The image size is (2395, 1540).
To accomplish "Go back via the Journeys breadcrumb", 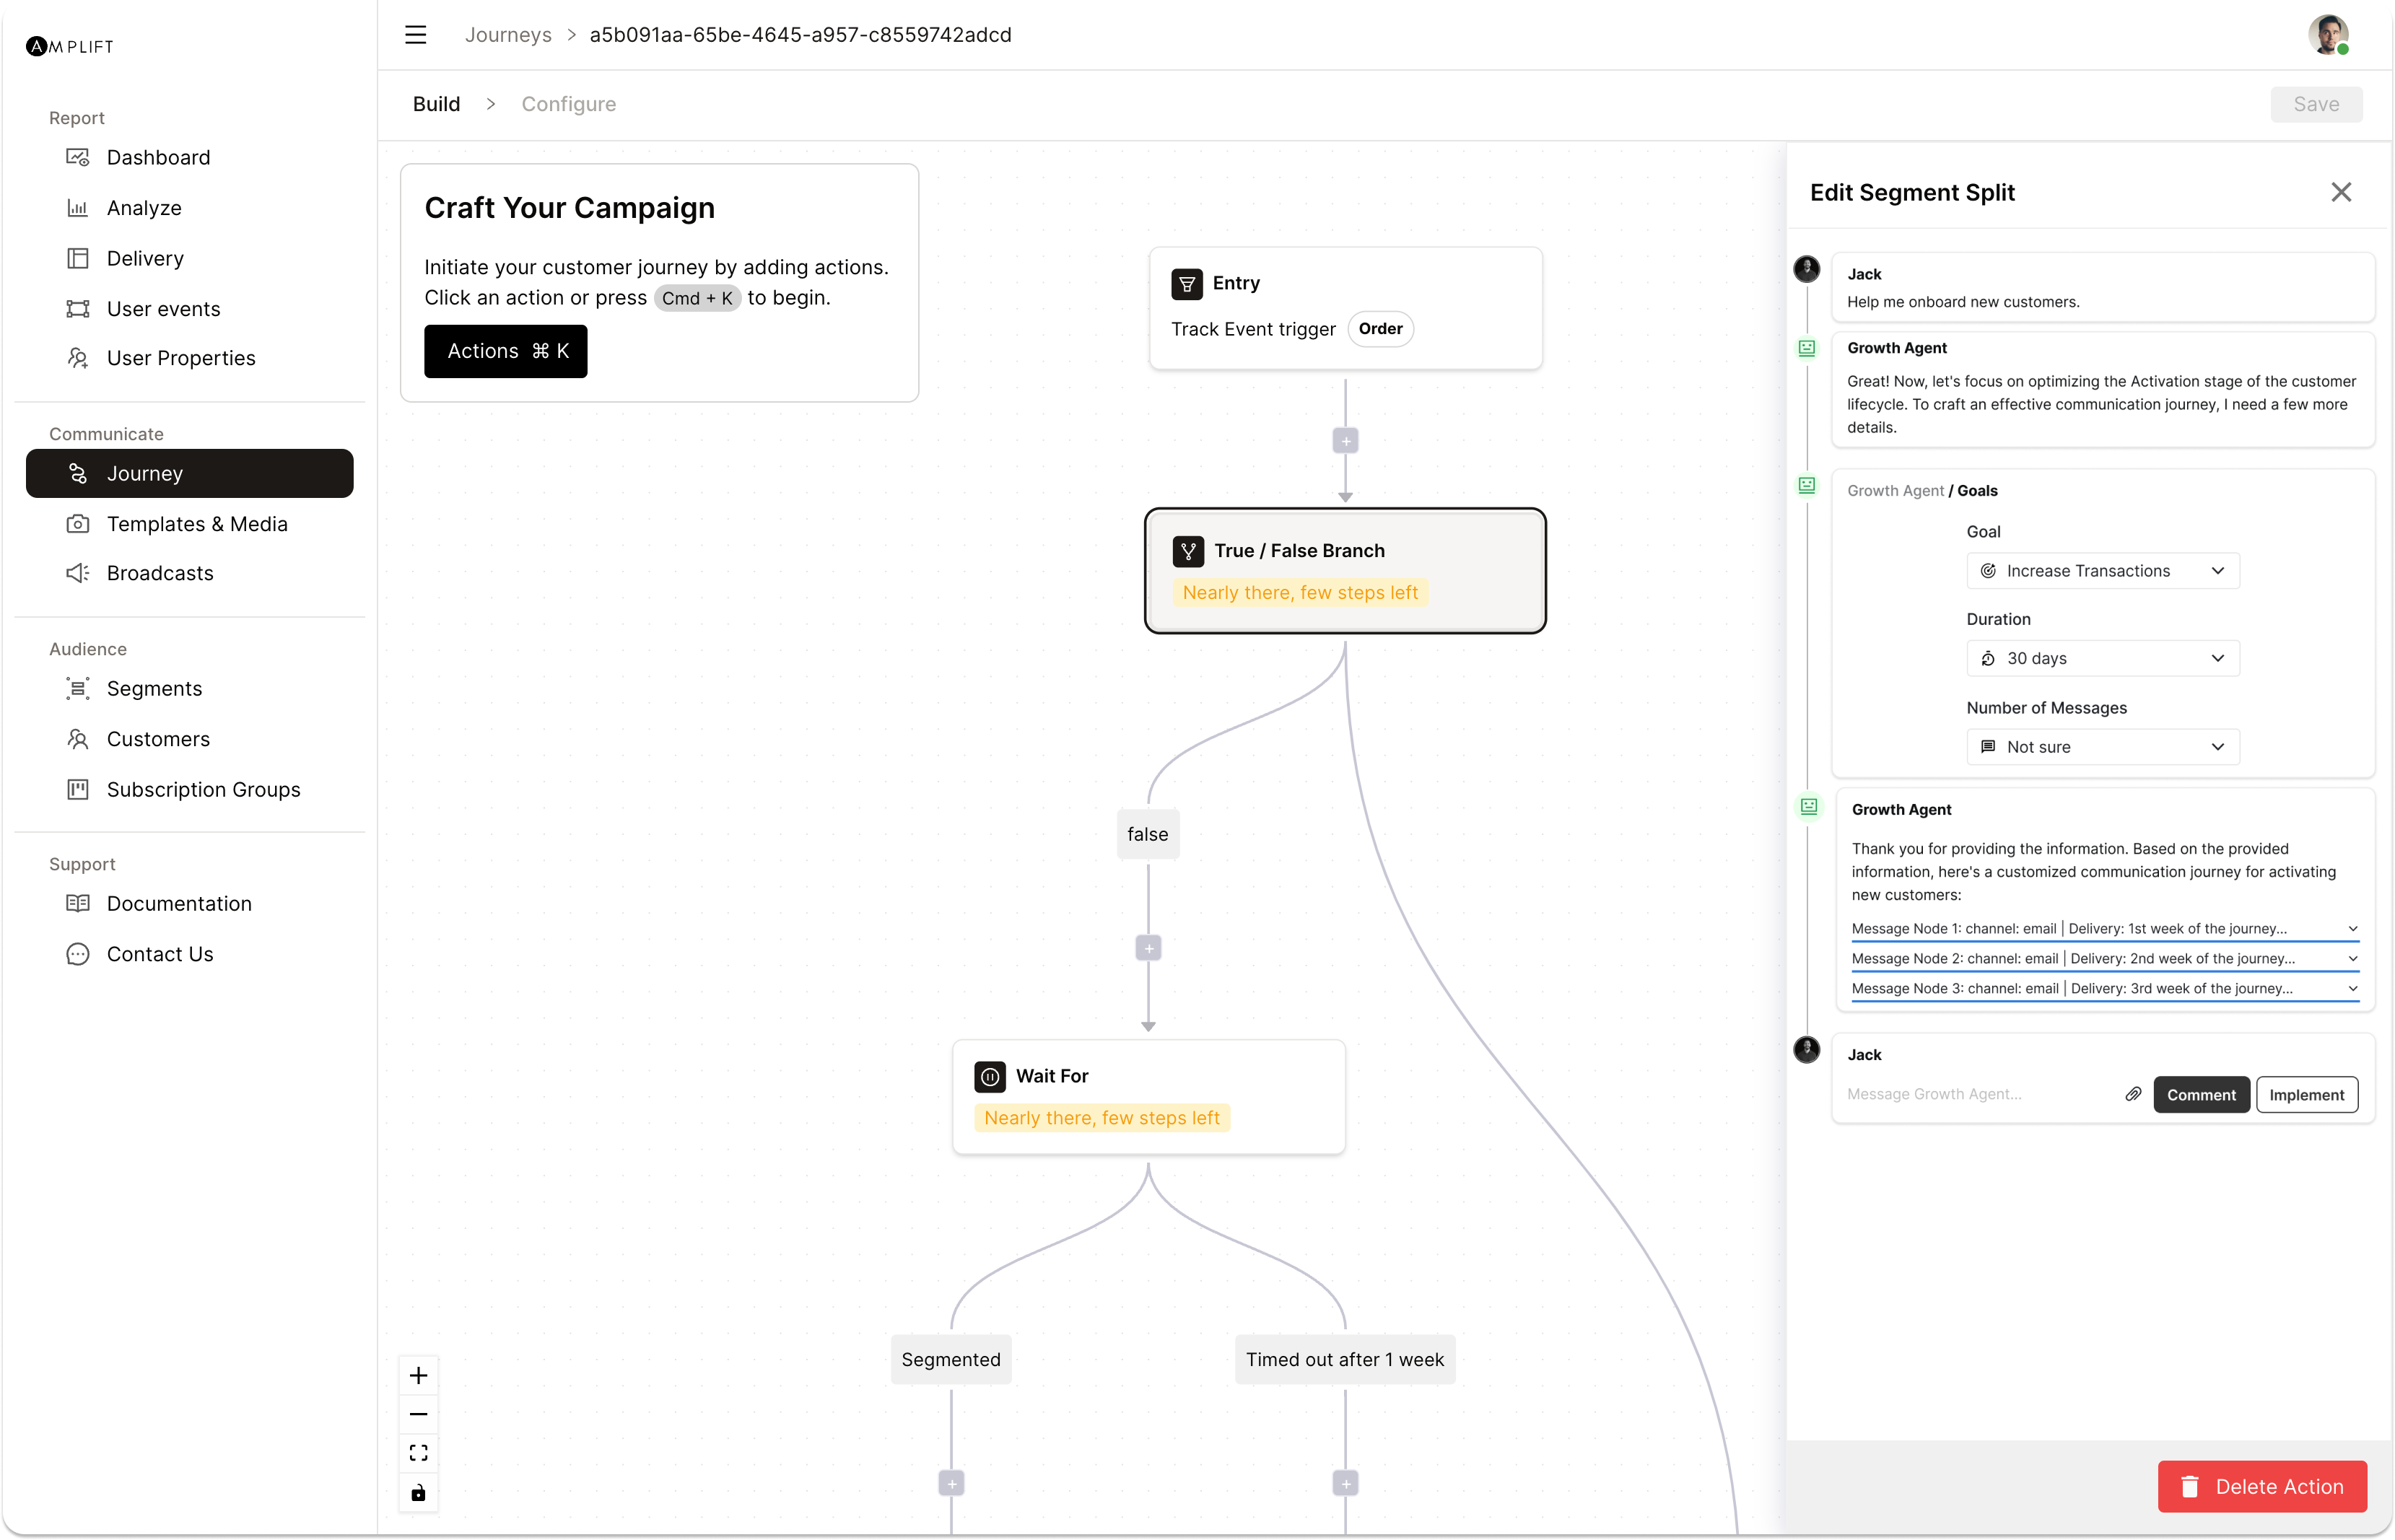I will click(508, 34).
